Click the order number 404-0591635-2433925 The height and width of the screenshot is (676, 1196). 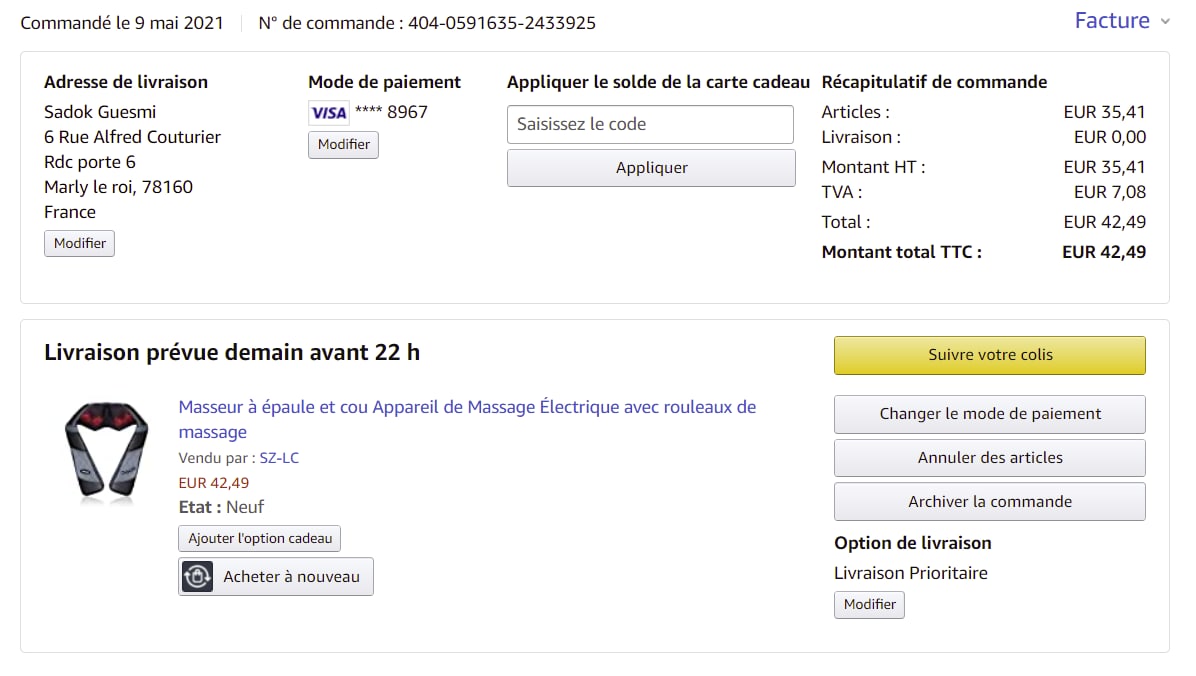point(501,23)
